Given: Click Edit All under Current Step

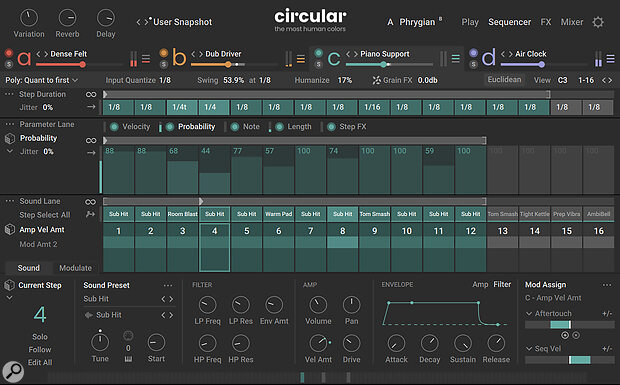Looking at the screenshot, I should [x=40, y=362].
